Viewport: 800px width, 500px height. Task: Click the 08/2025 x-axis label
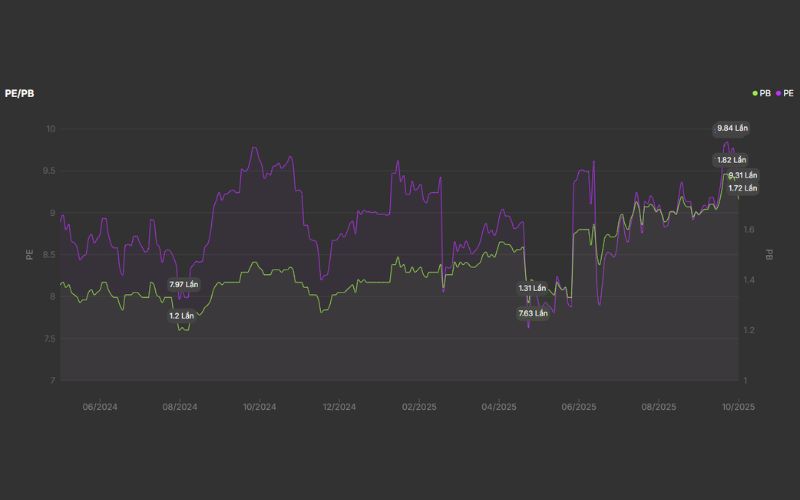click(x=658, y=407)
